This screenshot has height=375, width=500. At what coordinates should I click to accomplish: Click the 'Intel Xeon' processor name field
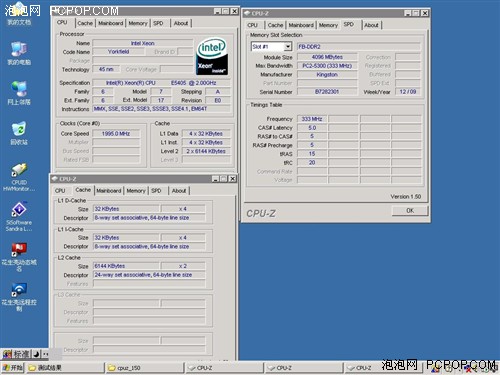pos(143,43)
